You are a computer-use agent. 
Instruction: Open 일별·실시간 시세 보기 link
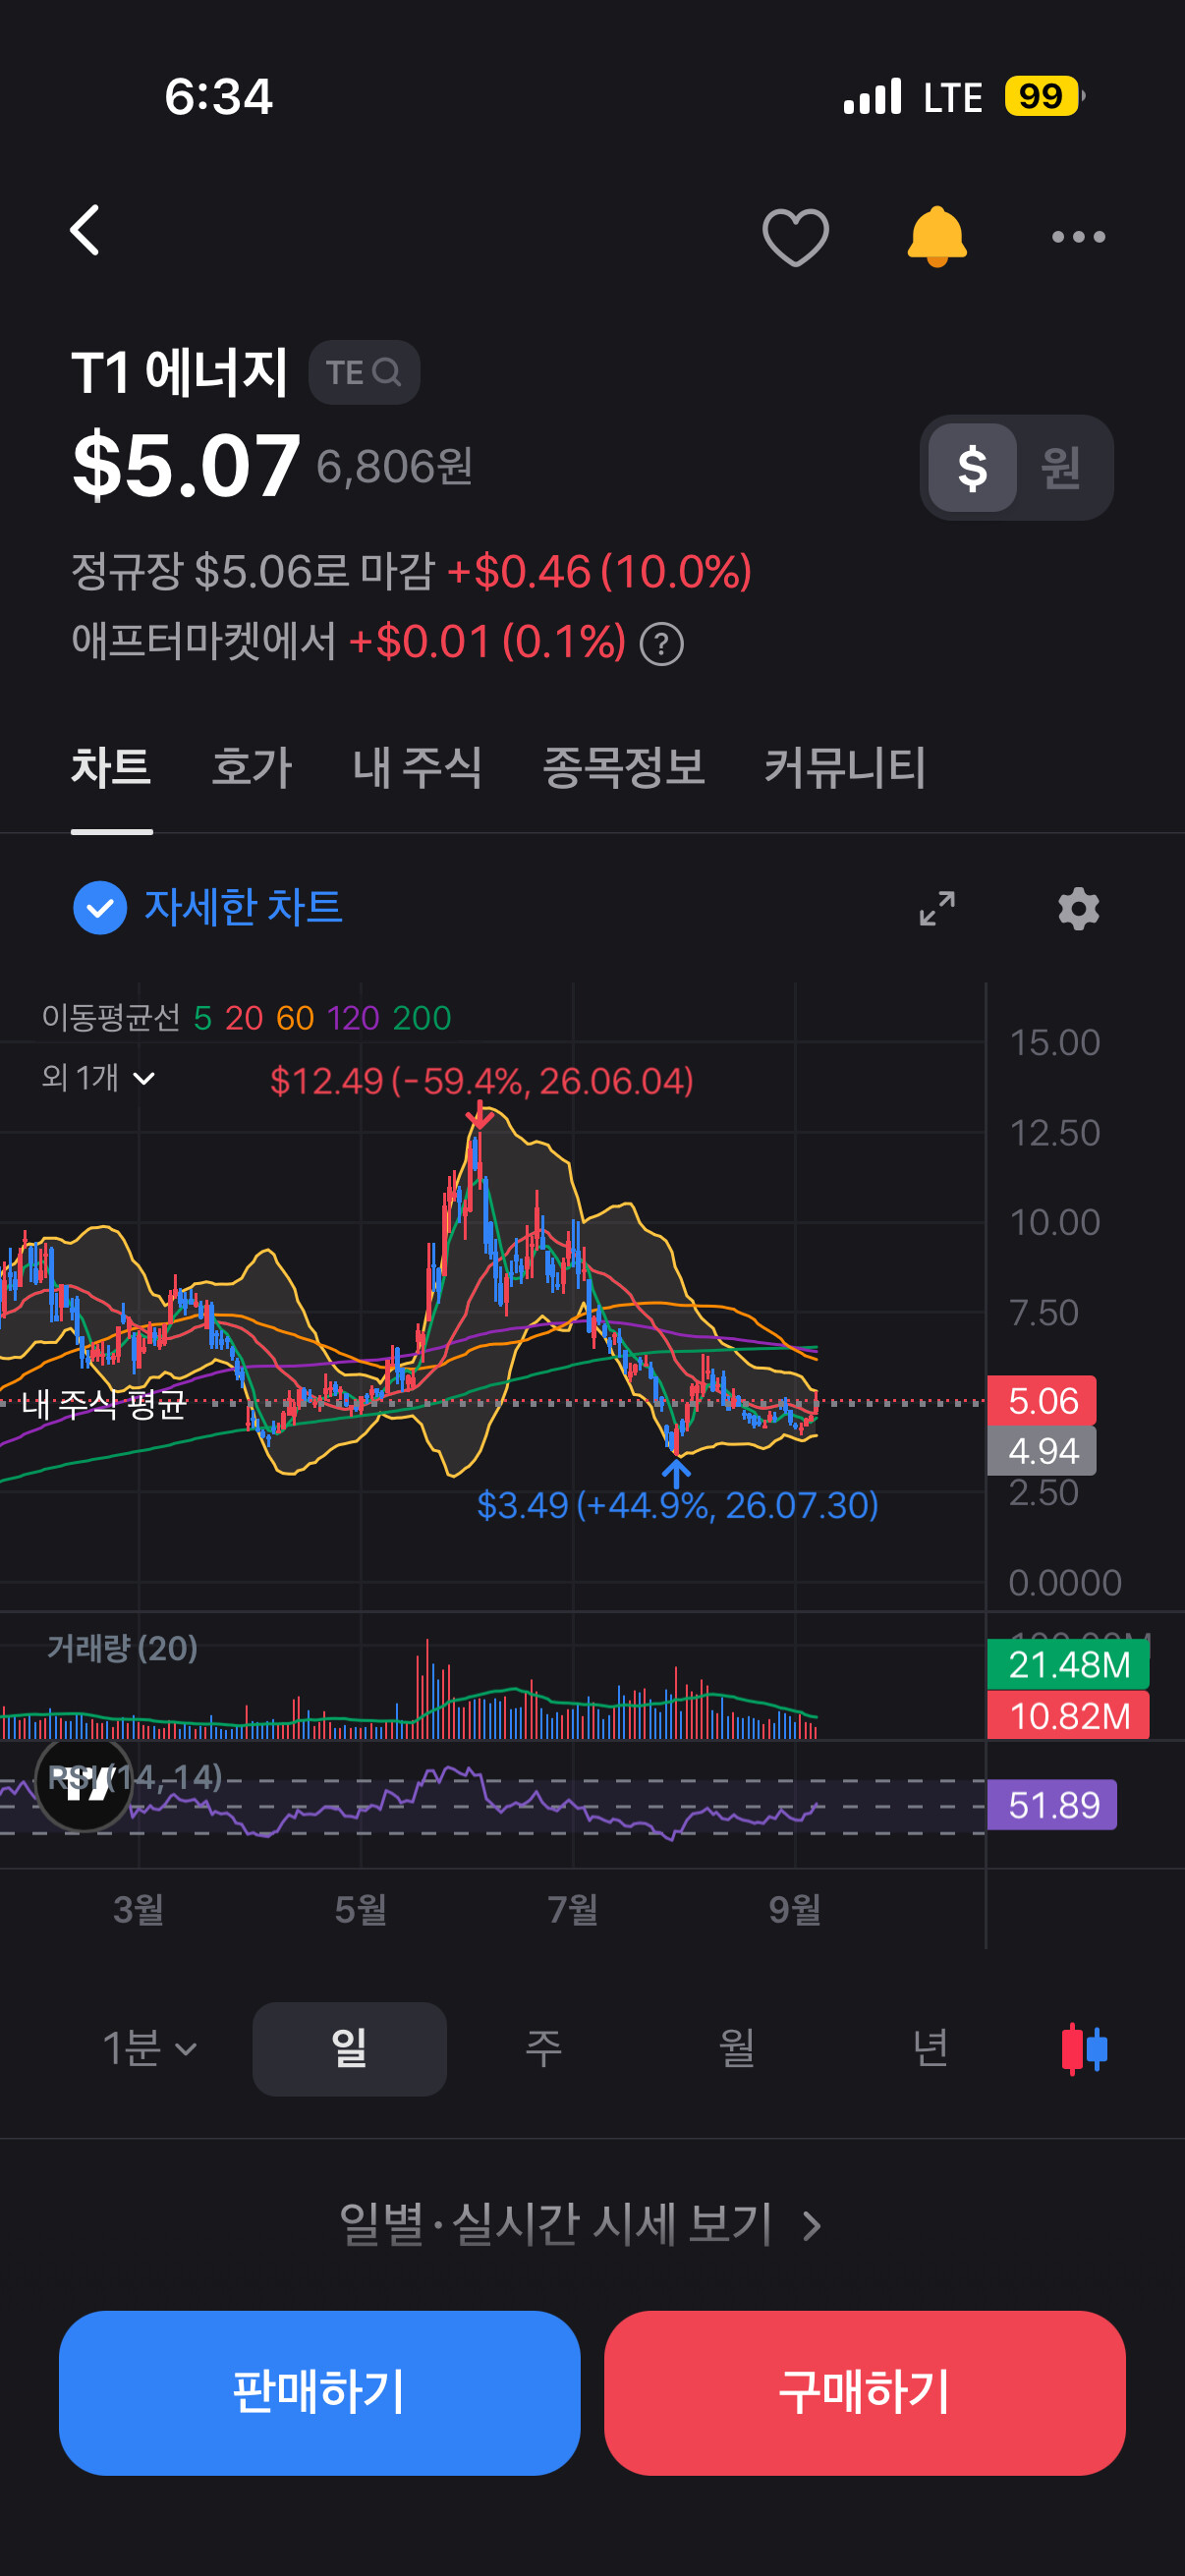(x=580, y=2224)
